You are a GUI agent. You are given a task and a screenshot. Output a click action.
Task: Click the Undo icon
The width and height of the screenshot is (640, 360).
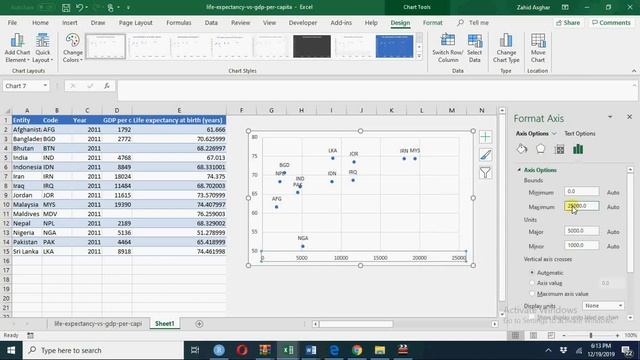point(80,7)
